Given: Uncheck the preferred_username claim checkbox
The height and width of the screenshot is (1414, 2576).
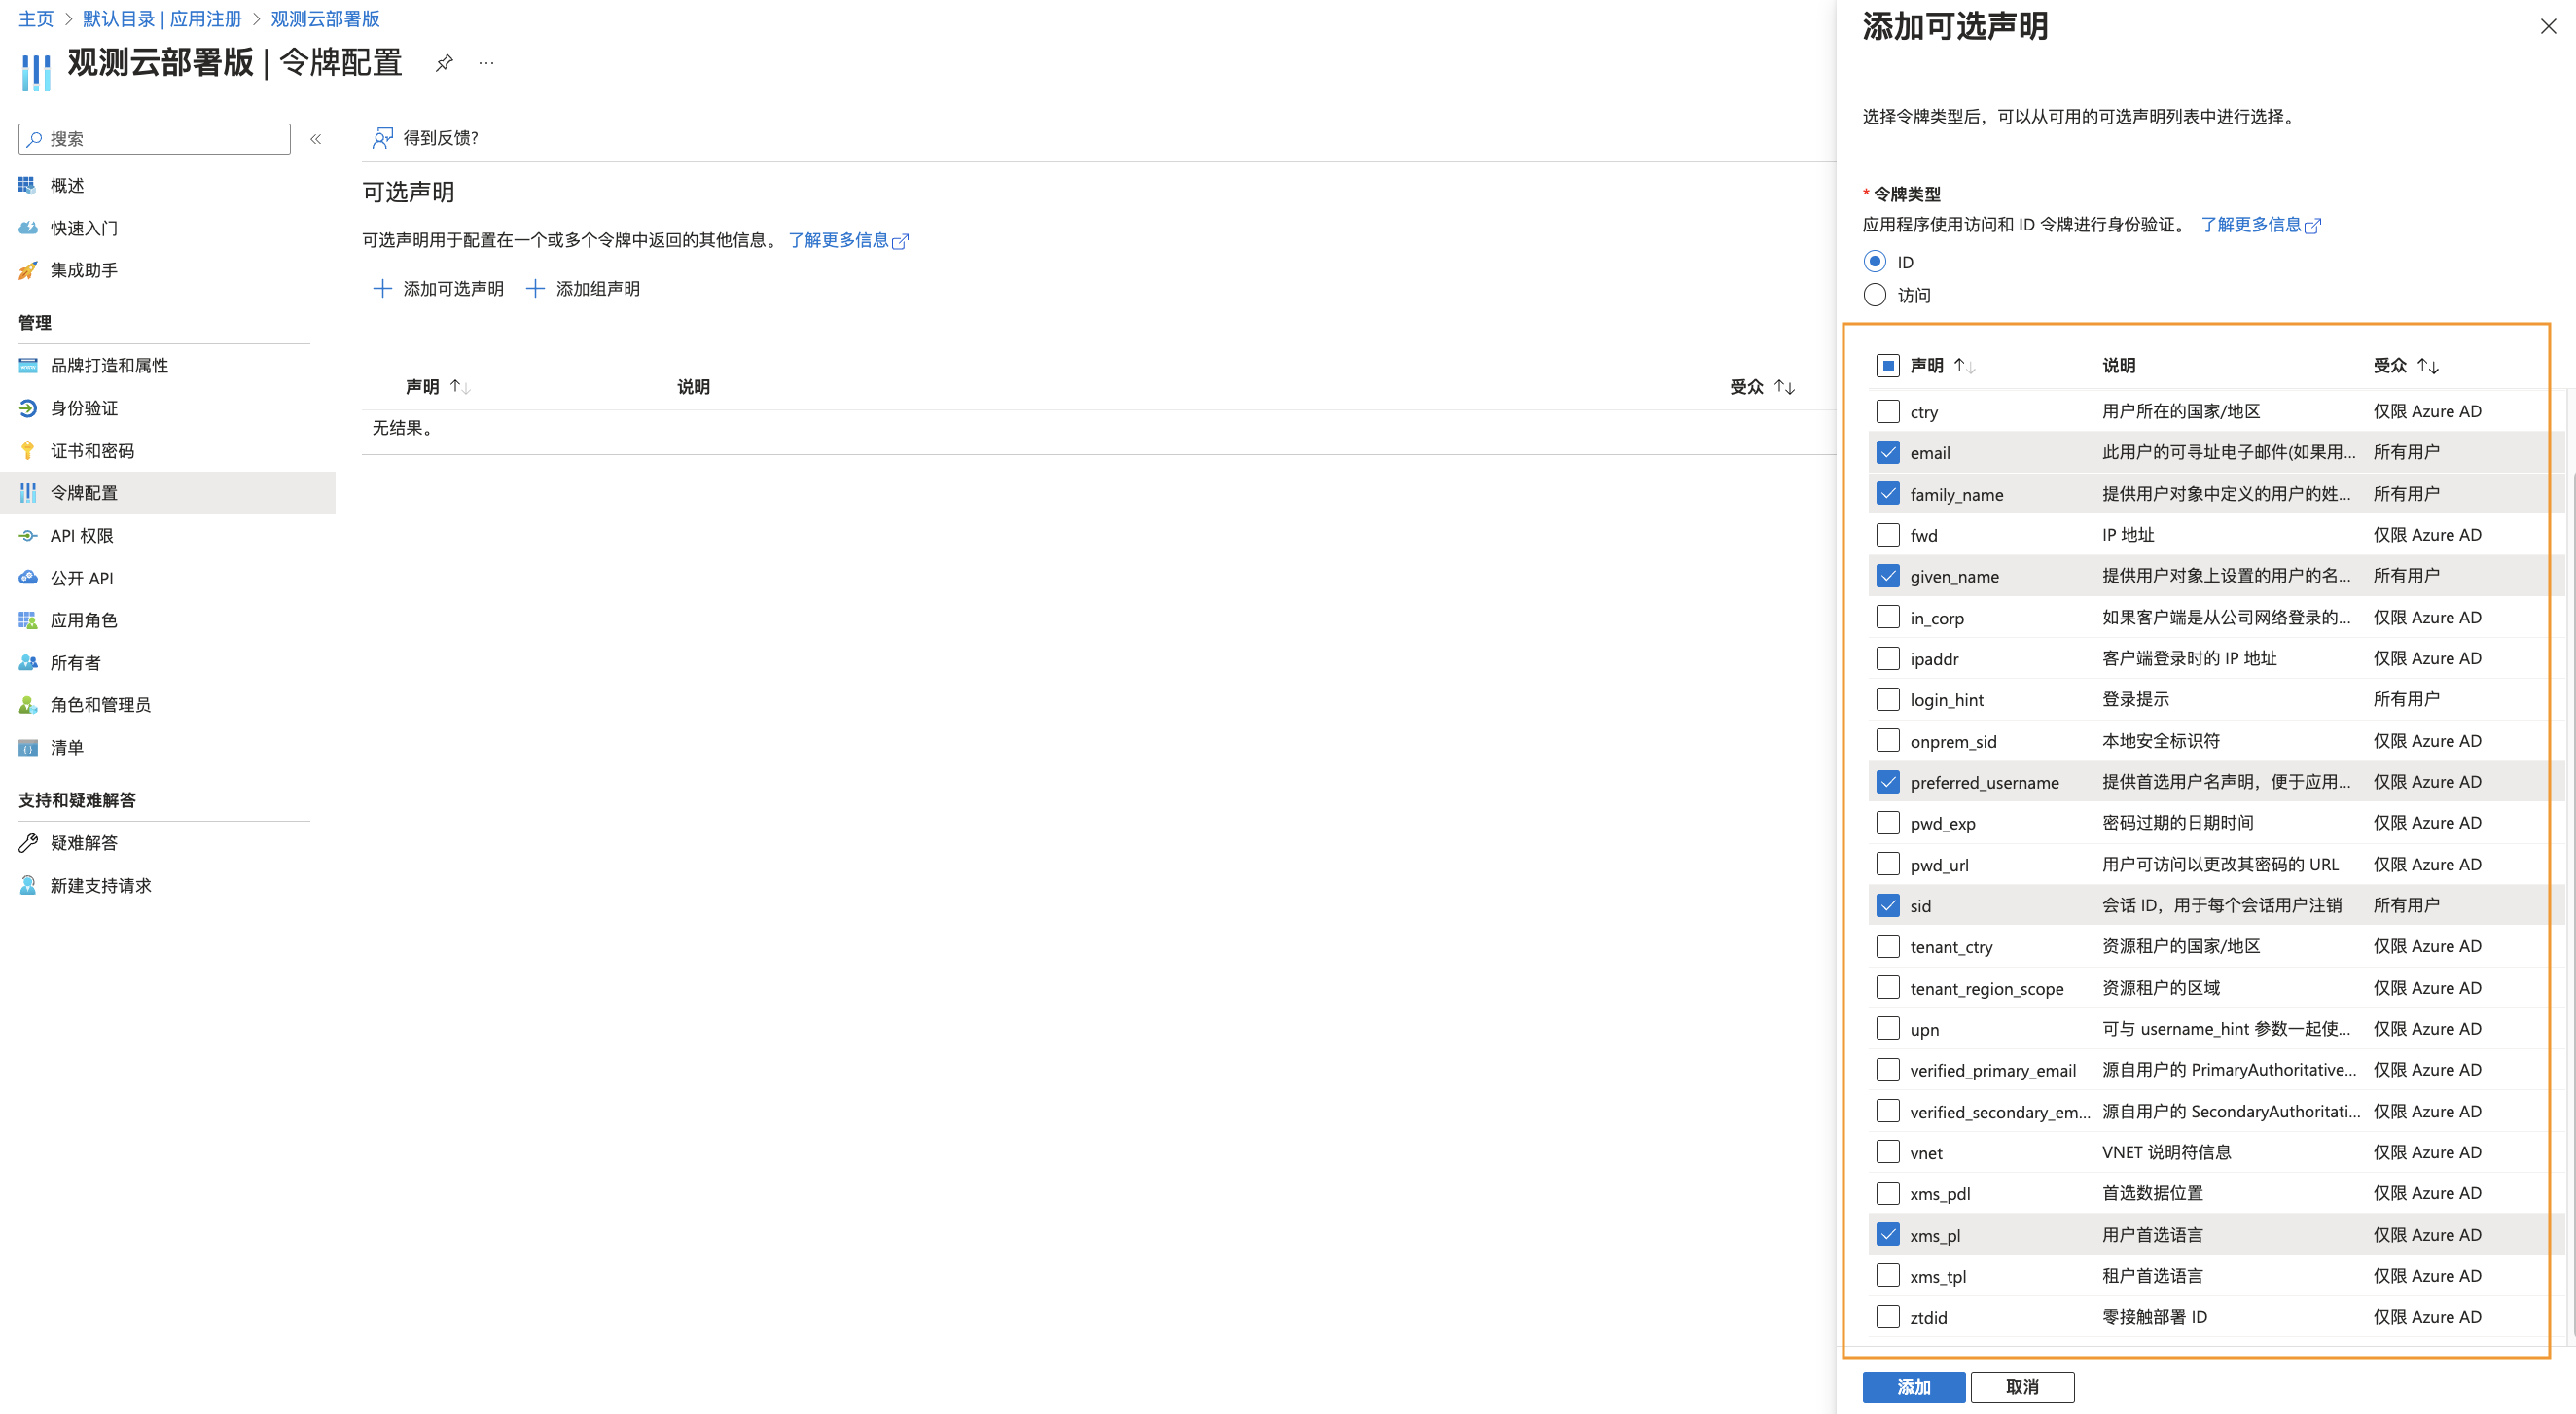Looking at the screenshot, I should coord(1888,782).
